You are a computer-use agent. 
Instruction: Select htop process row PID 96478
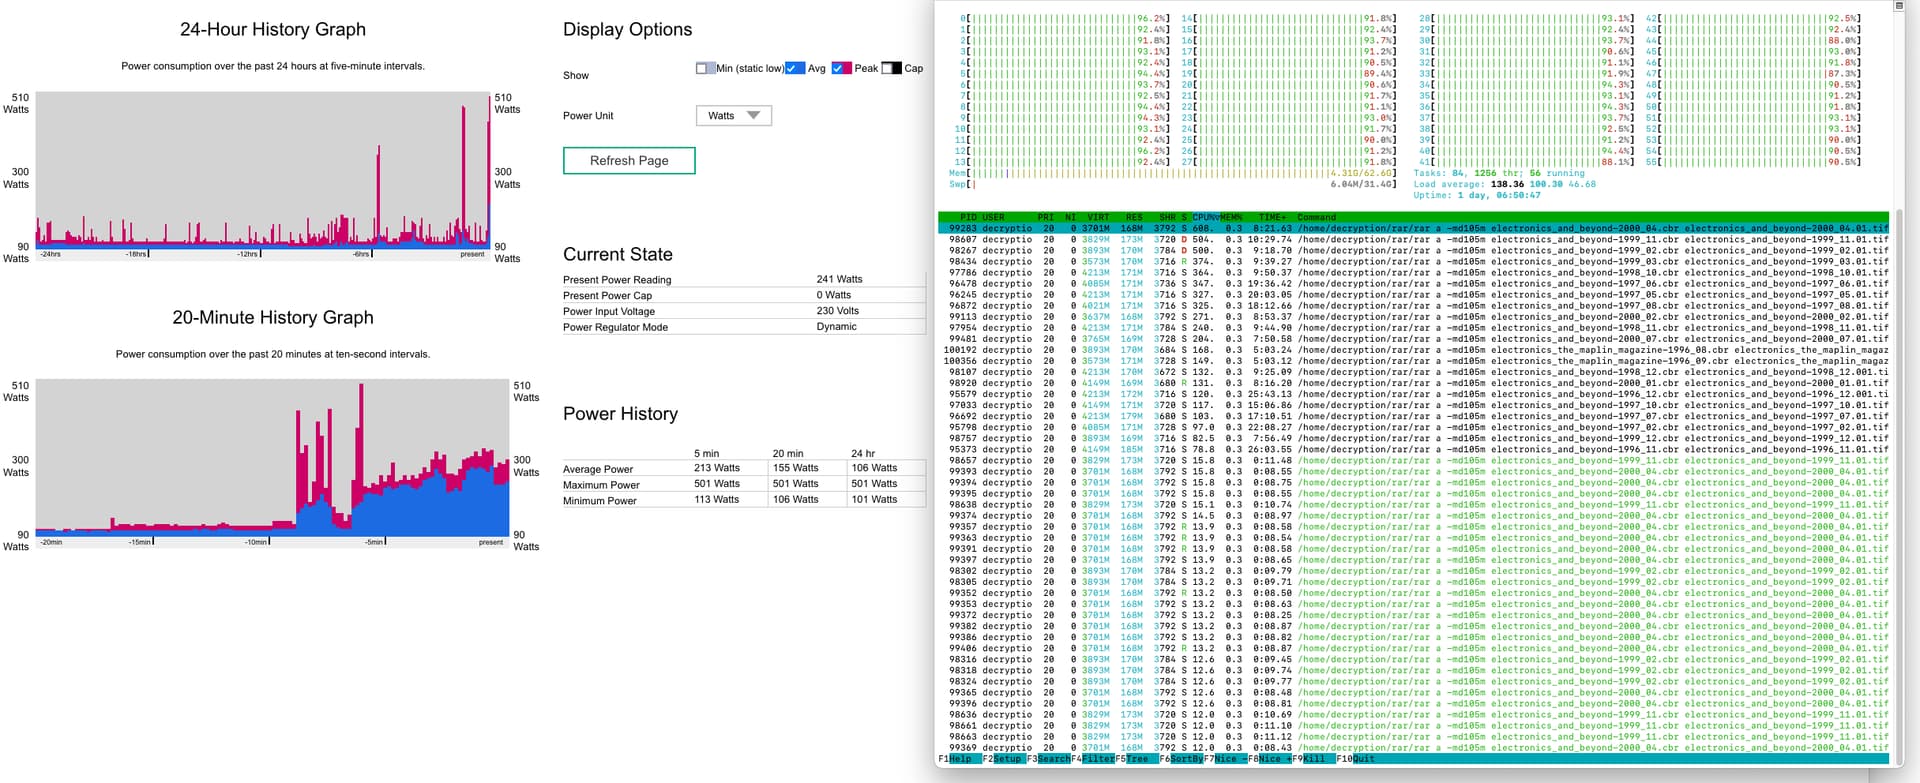[1413, 283]
